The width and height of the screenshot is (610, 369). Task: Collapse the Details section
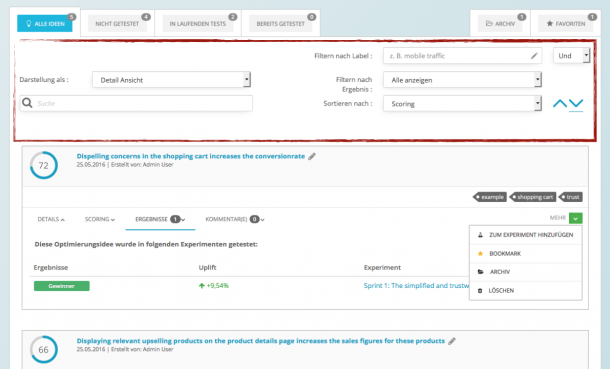51,219
